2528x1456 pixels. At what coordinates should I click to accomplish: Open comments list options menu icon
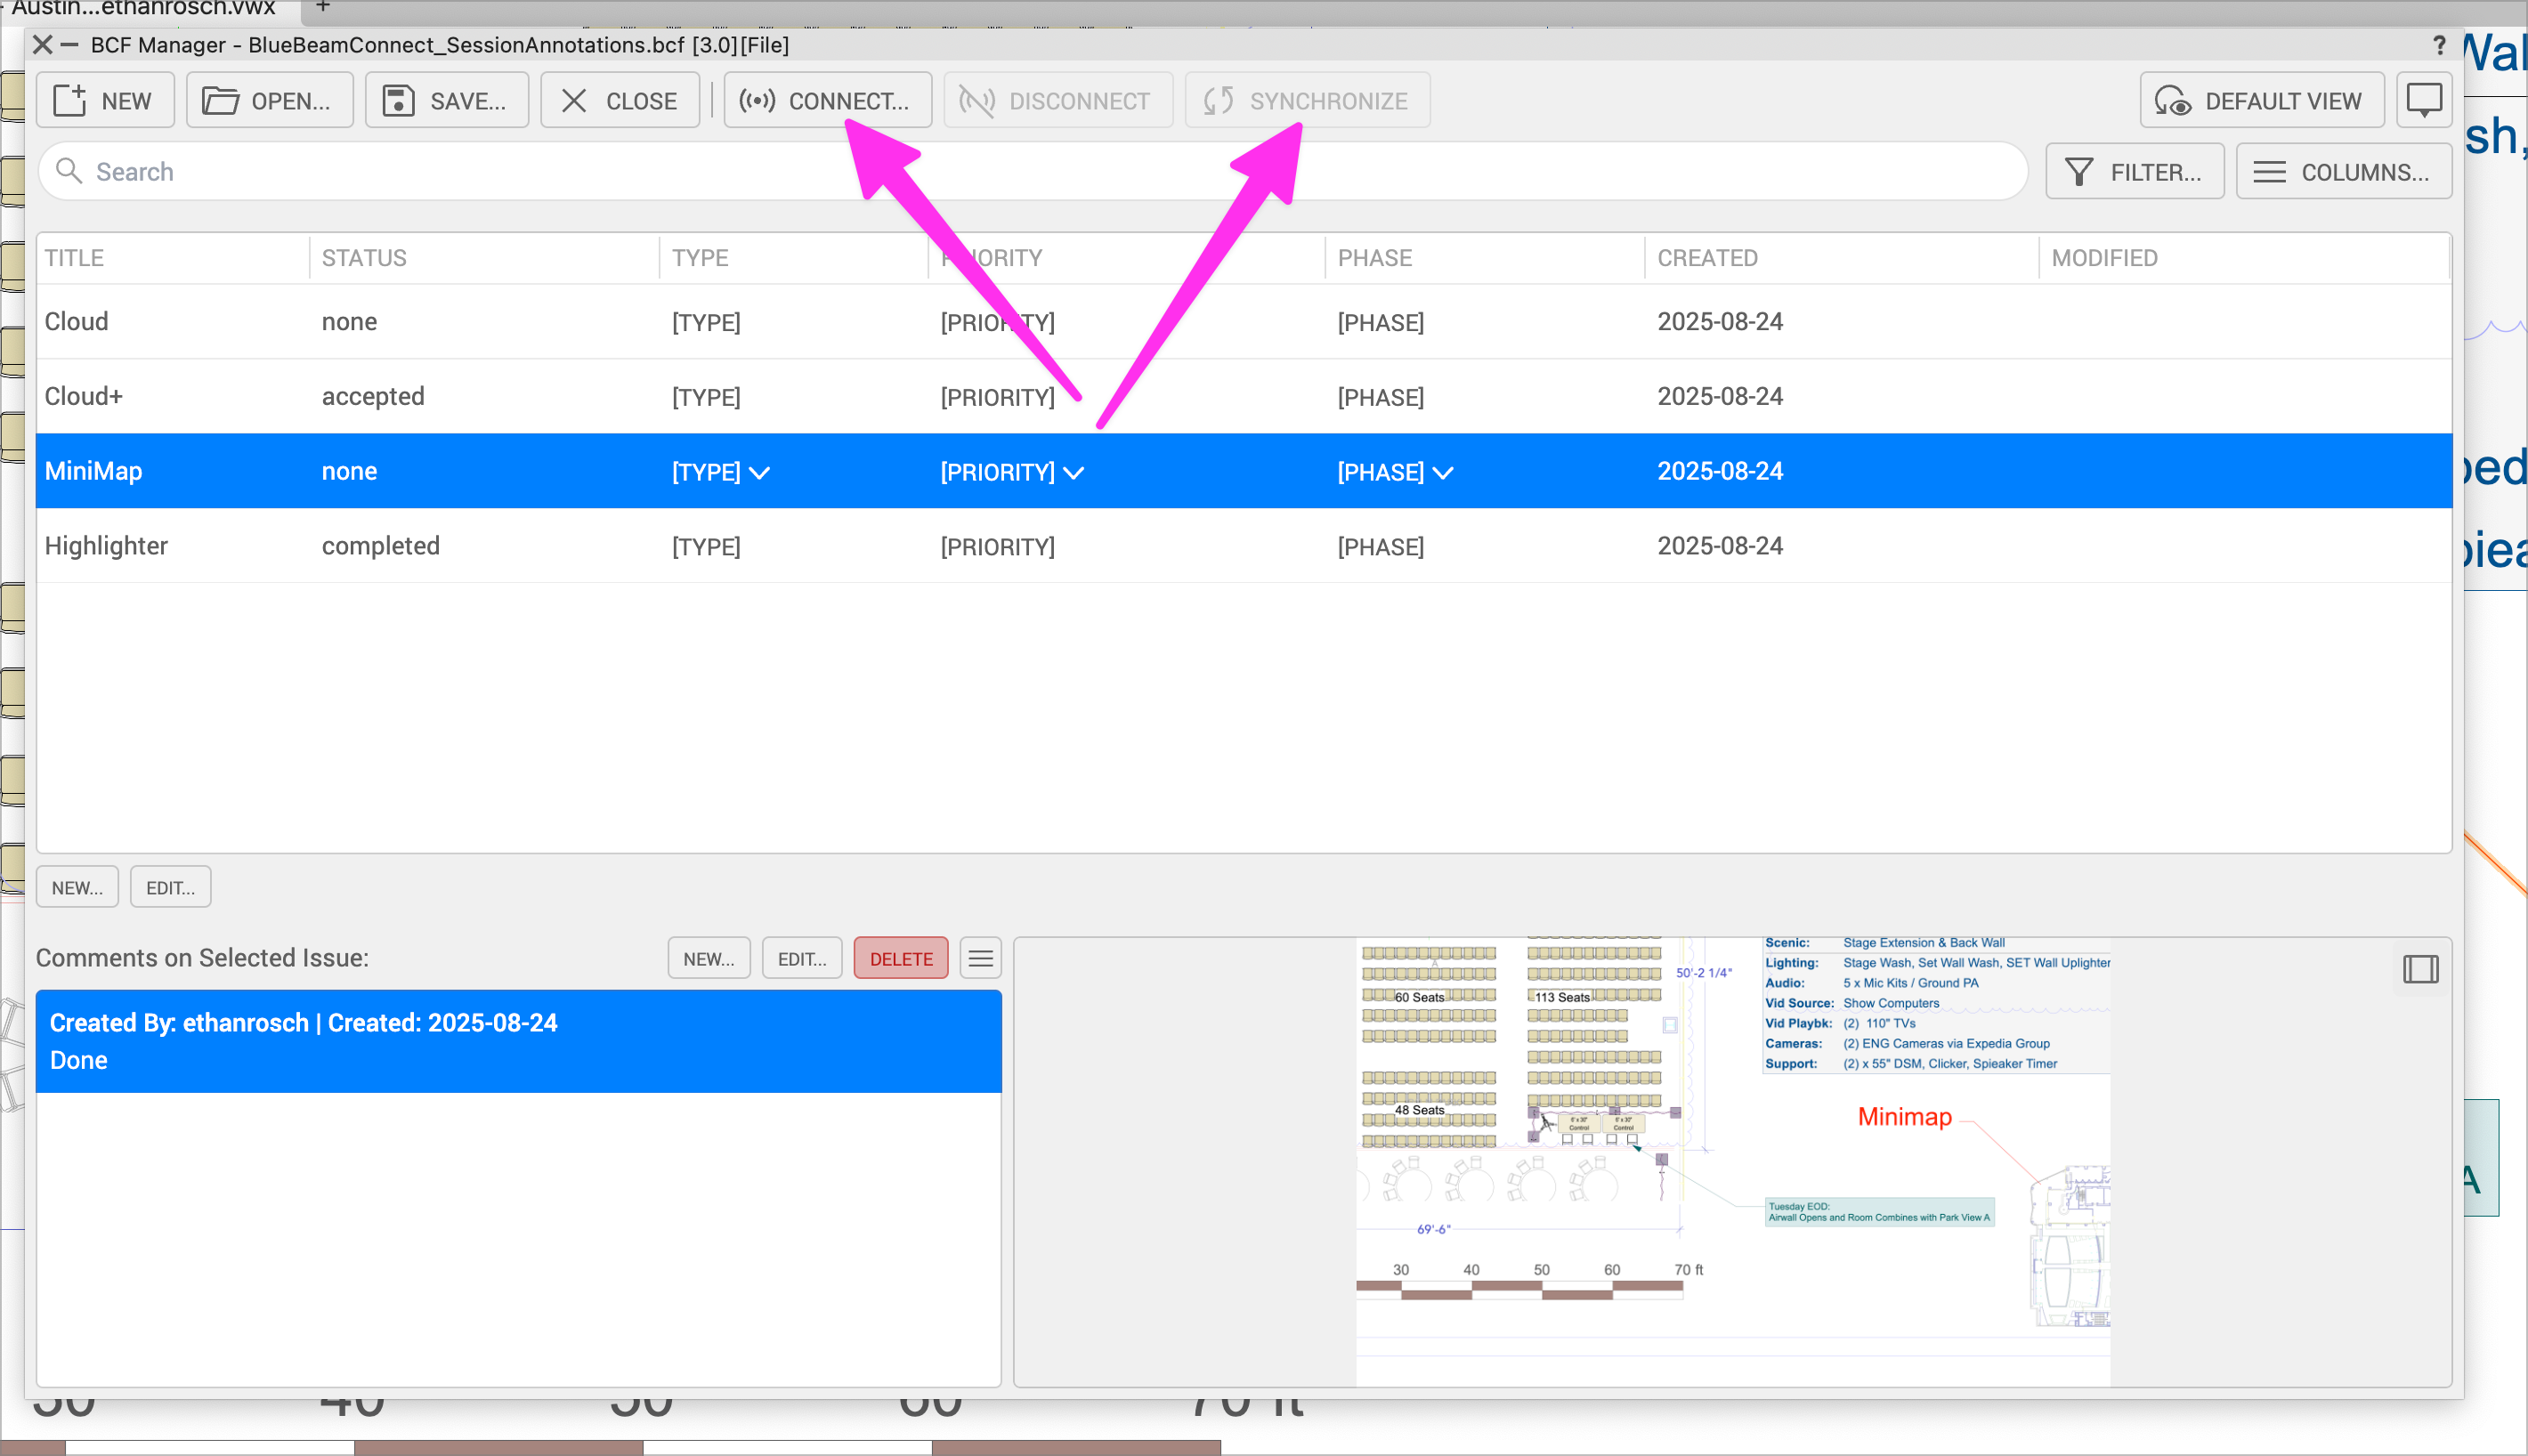(980, 959)
